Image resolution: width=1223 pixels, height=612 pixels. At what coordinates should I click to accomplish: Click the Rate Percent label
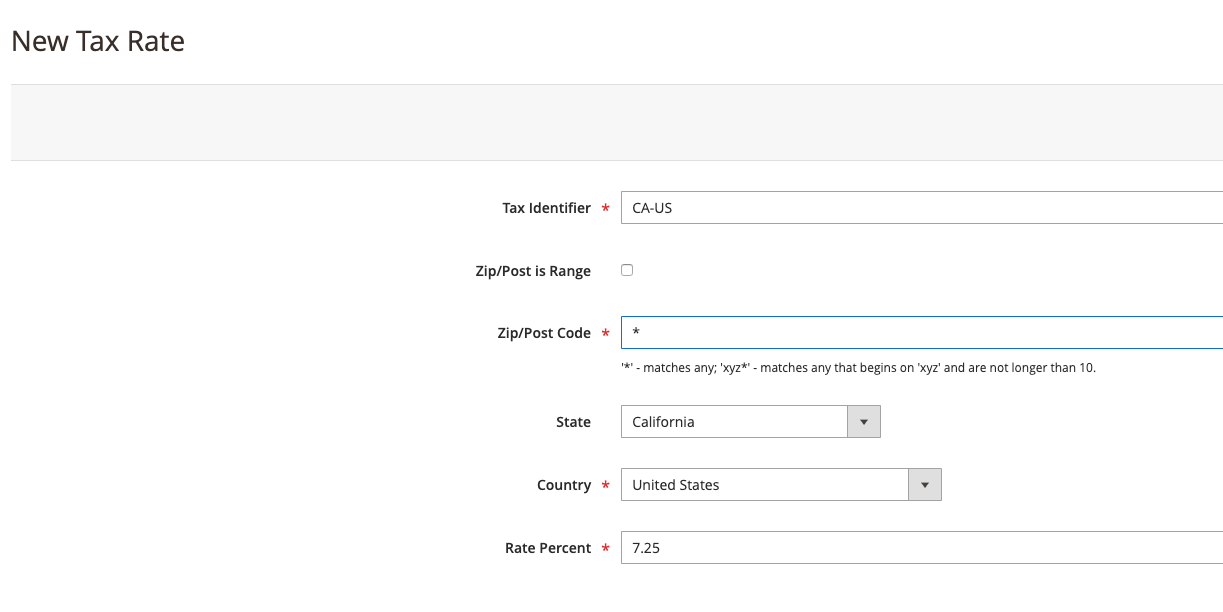click(x=548, y=548)
